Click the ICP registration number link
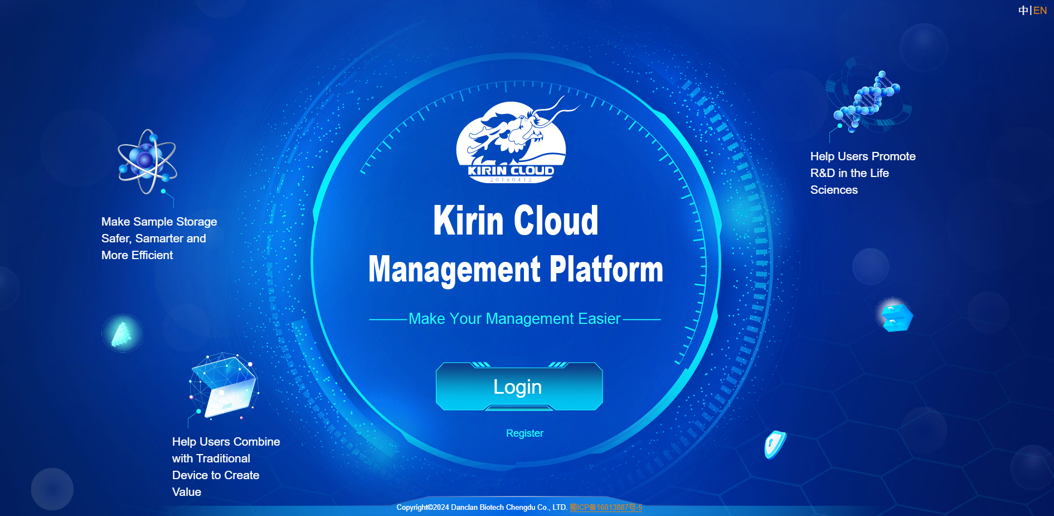The image size is (1054, 516). [x=606, y=507]
